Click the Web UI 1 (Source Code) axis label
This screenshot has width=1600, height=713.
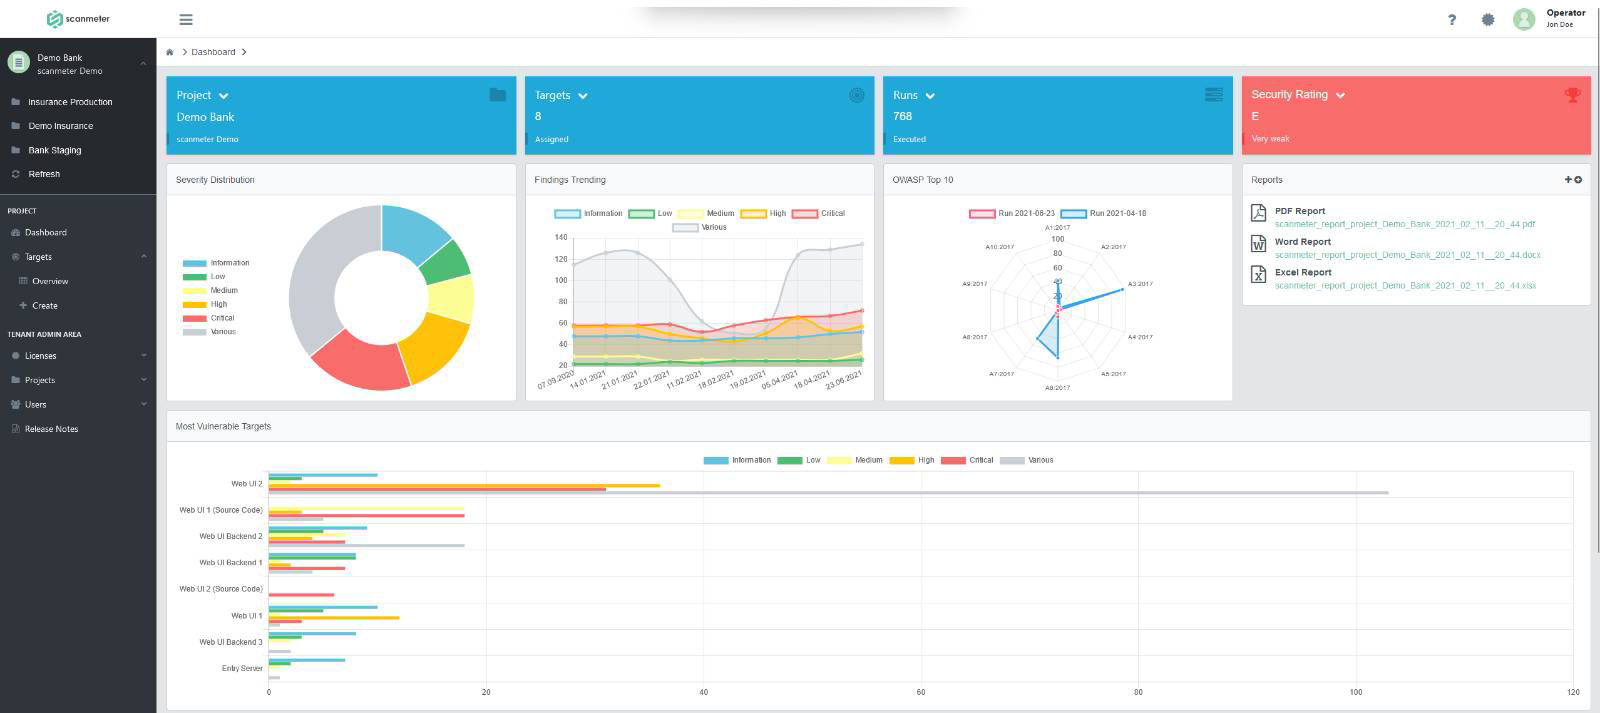coord(221,510)
